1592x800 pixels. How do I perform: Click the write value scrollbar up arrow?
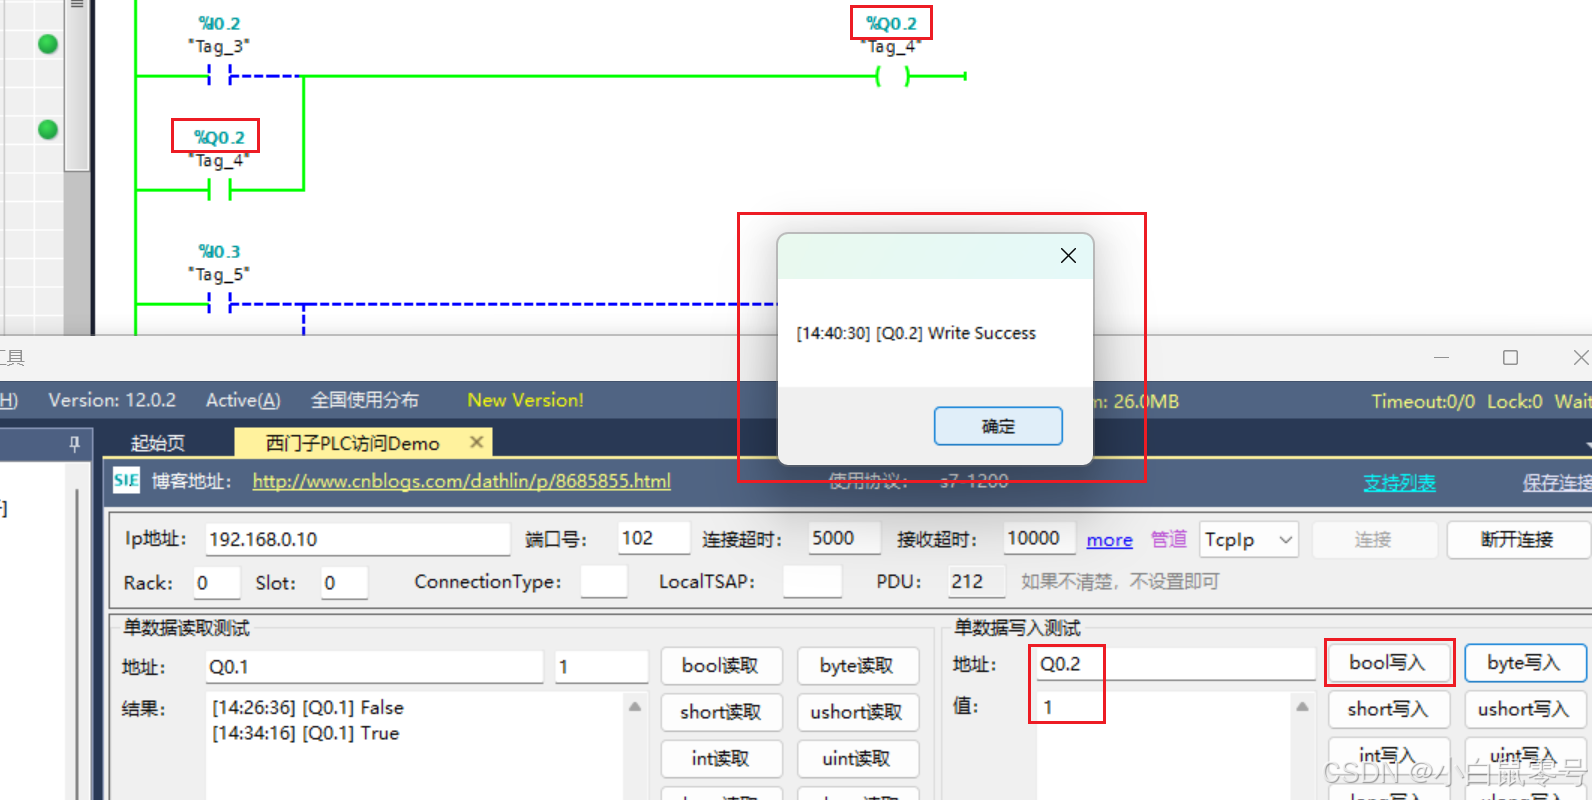click(x=1302, y=706)
